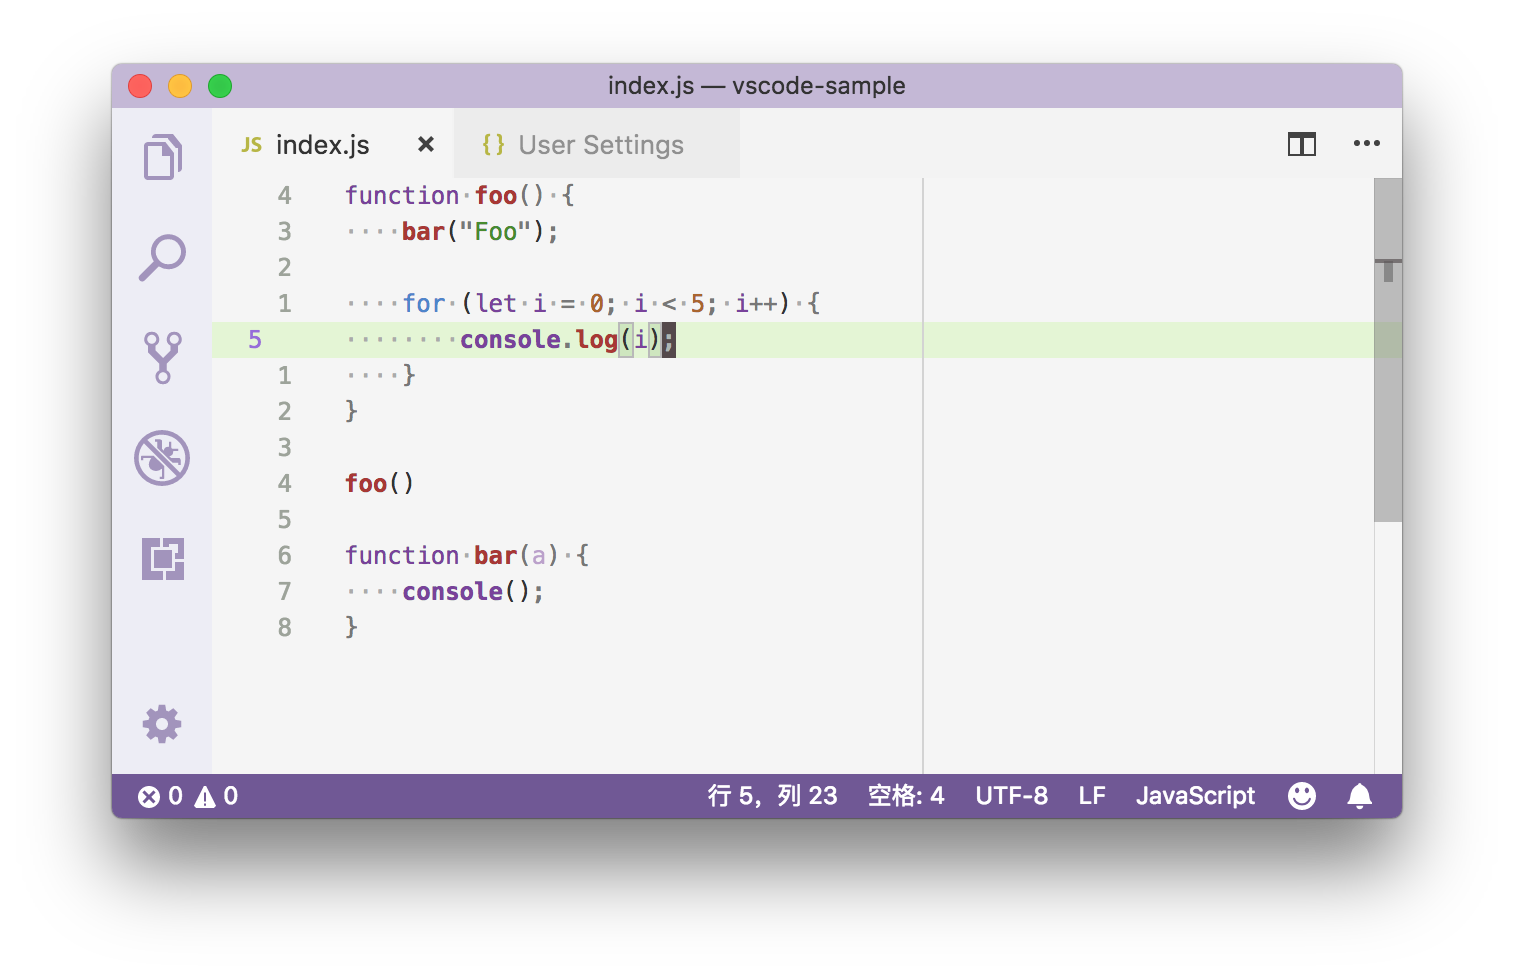This screenshot has height=978, width=1514.
Task: Open the Debug view
Action: (x=162, y=458)
